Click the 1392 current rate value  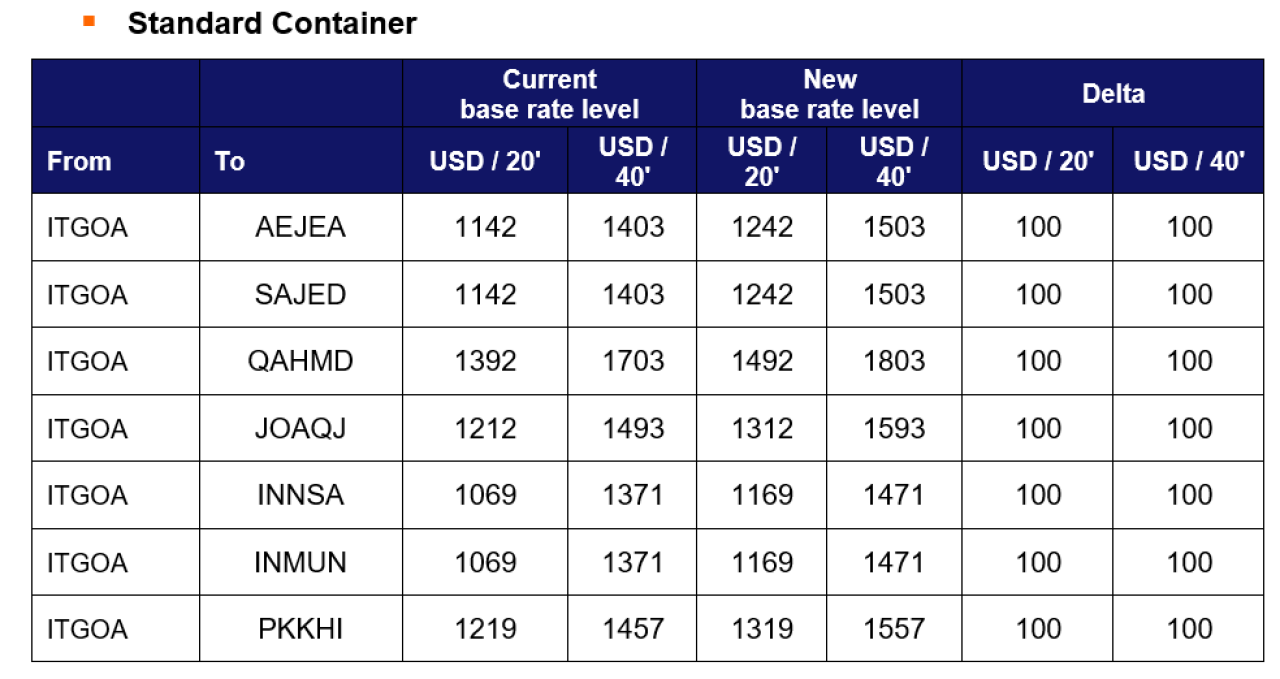[486, 361]
